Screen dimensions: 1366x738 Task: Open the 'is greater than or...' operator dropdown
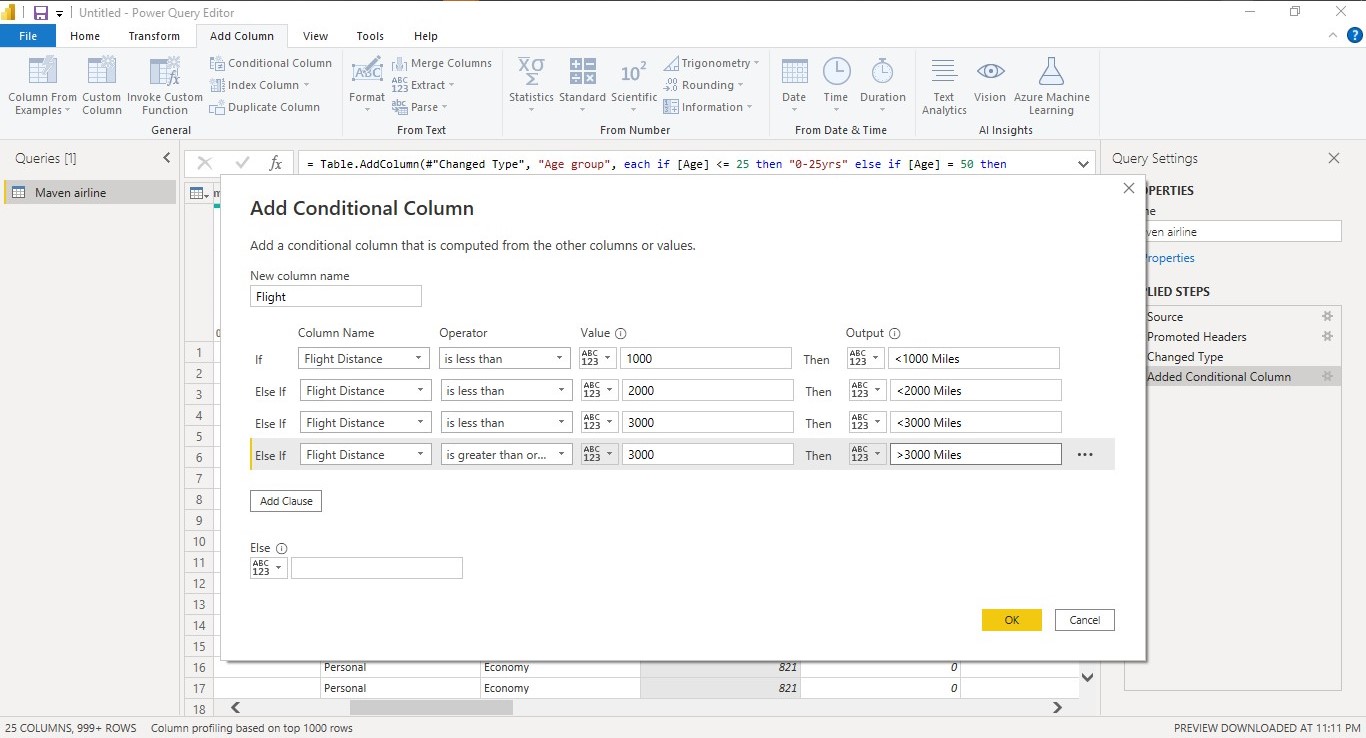point(505,455)
